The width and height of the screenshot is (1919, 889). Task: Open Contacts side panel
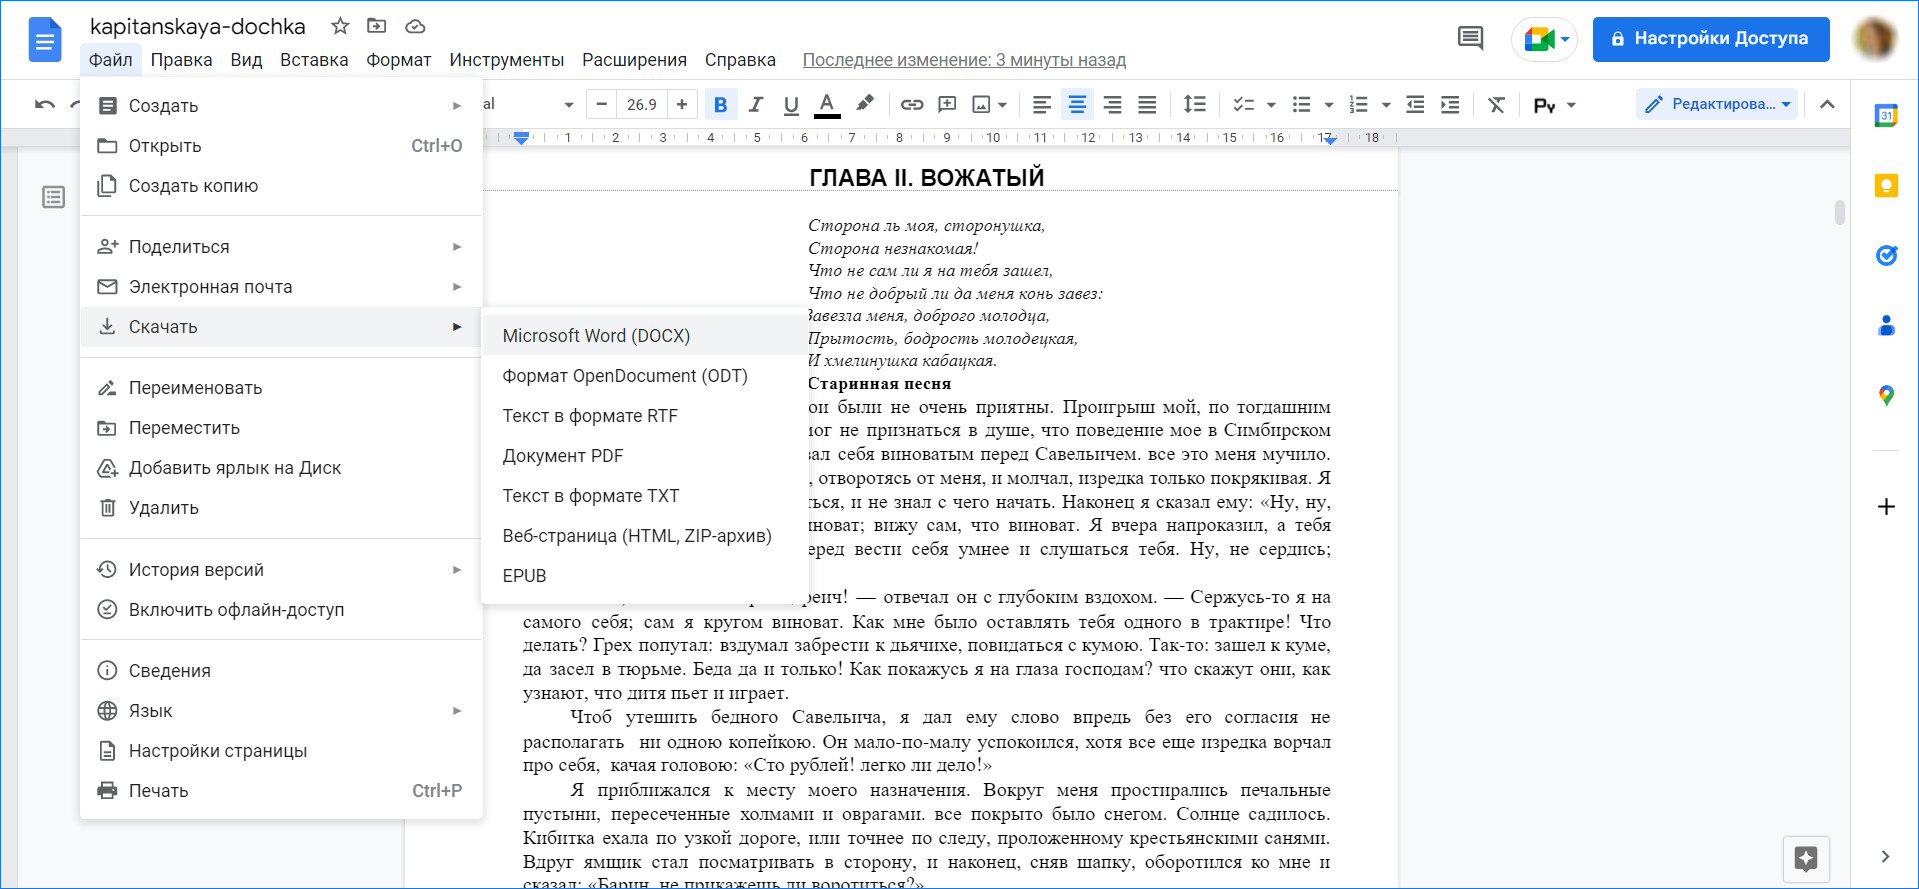tap(1886, 325)
